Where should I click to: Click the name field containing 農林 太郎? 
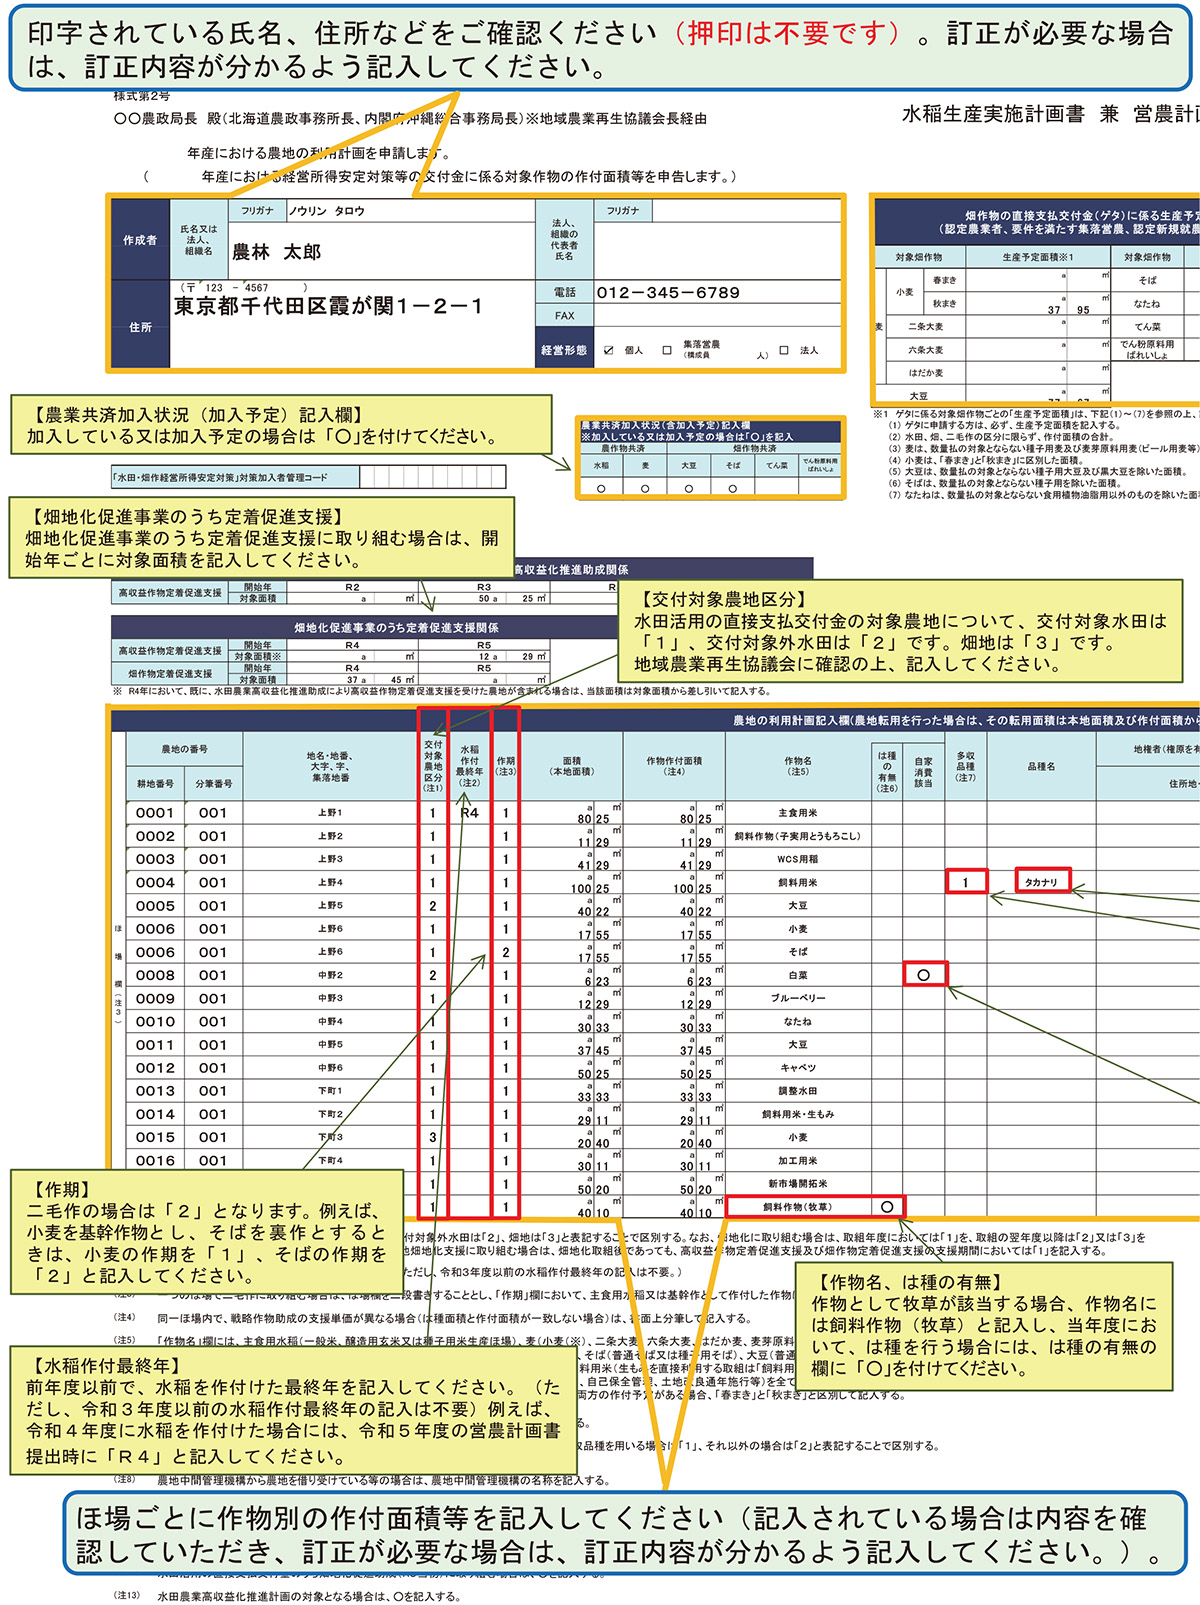pos(383,252)
